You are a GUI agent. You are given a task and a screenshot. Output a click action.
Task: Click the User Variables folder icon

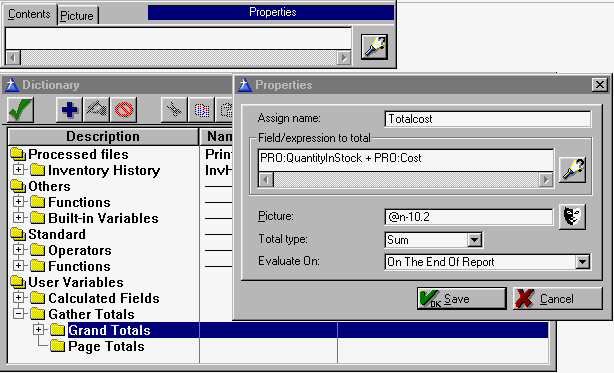click(18, 282)
